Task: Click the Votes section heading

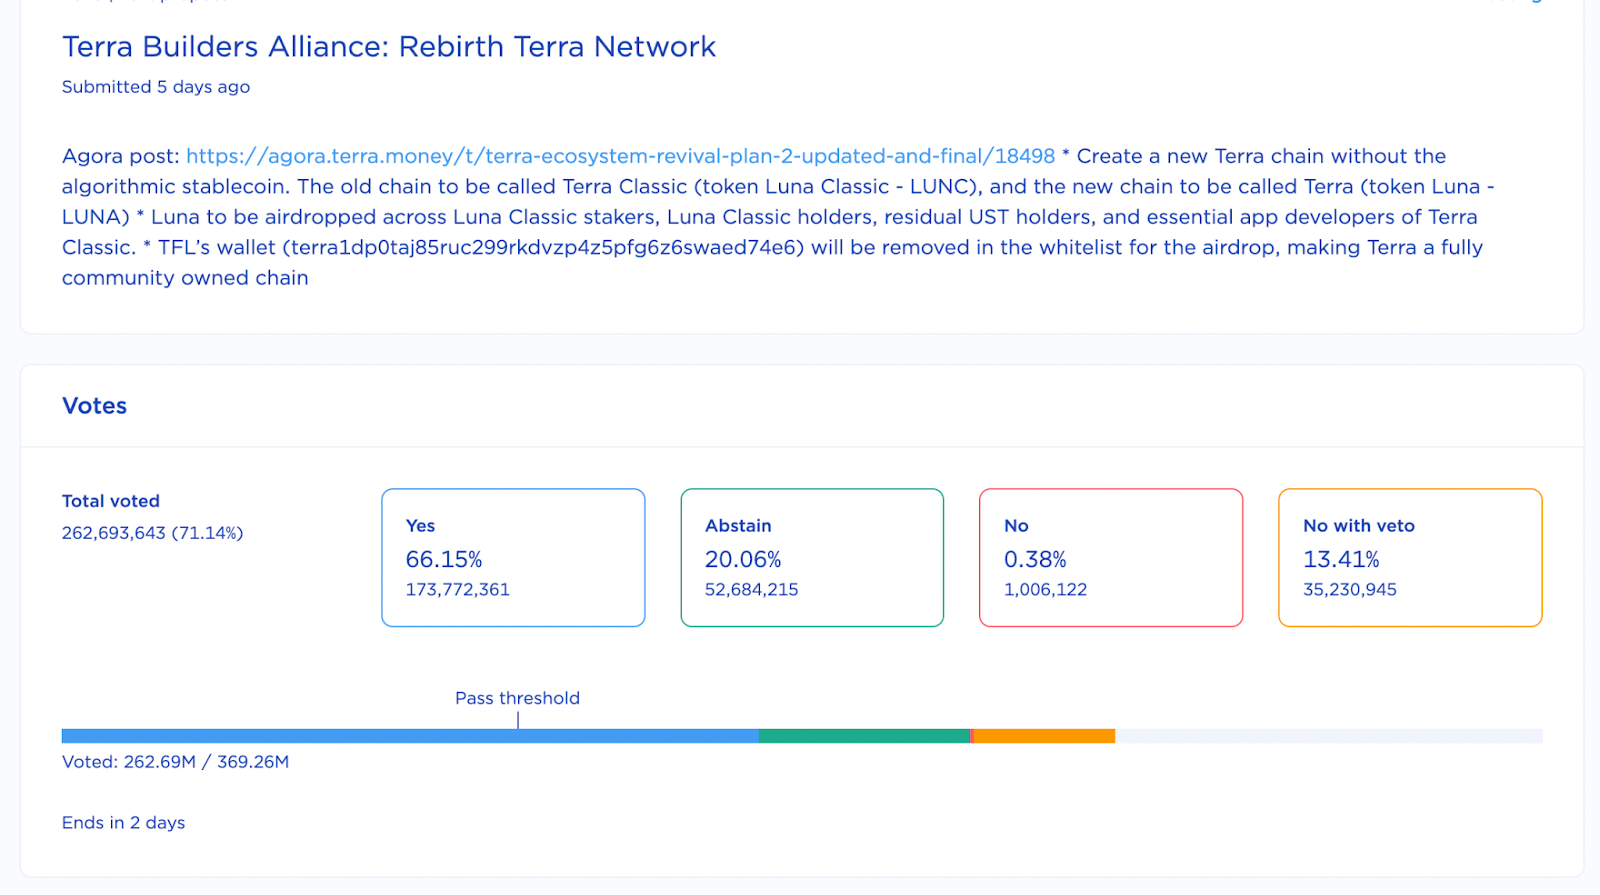Action: (x=94, y=406)
